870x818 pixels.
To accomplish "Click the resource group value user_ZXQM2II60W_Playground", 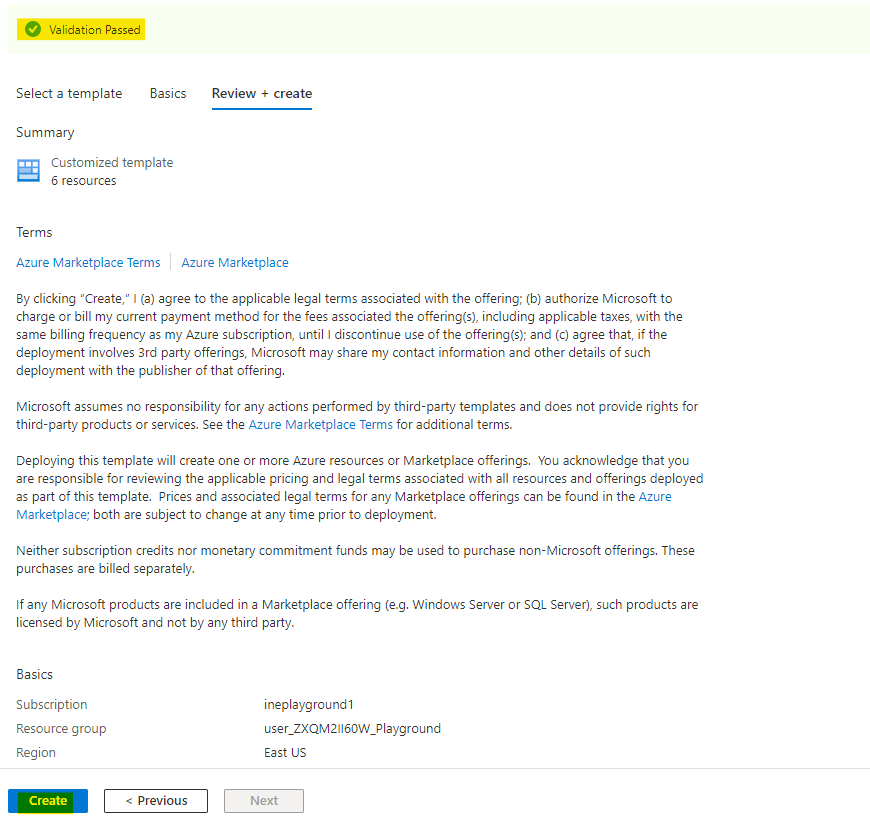I will [352, 728].
